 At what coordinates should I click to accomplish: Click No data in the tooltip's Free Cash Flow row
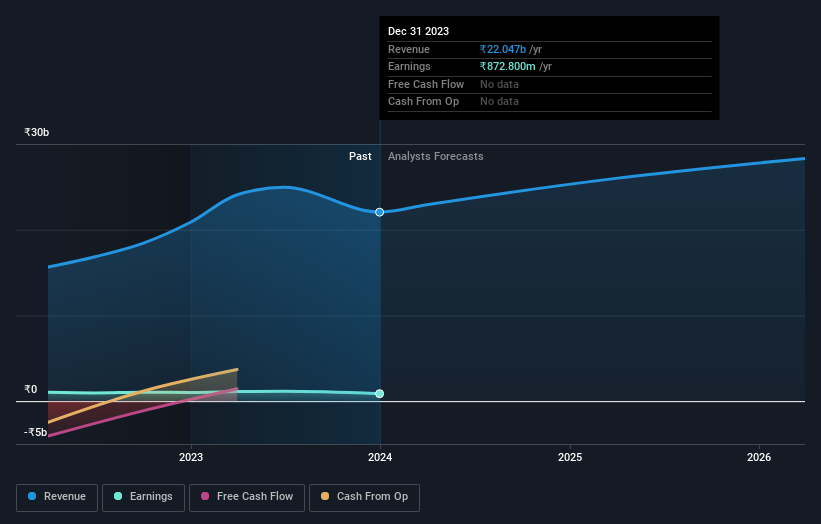(499, 84)
